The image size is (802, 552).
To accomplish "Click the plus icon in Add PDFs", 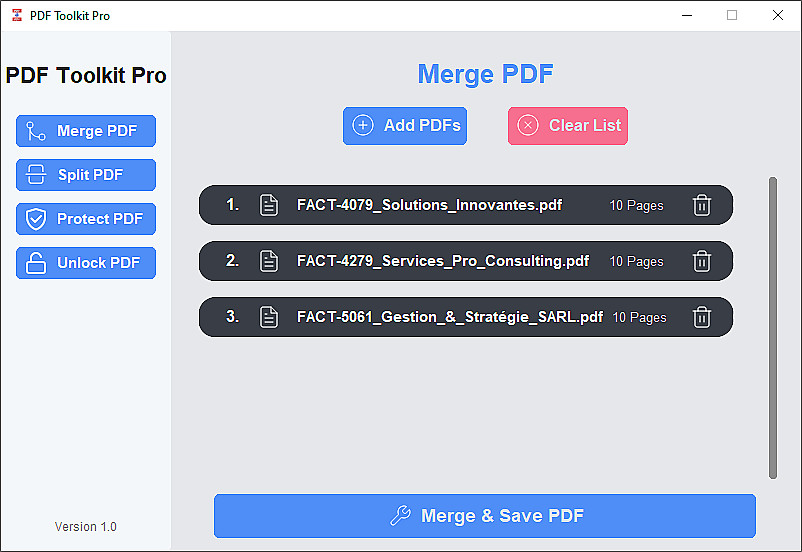I will point(364,126).
